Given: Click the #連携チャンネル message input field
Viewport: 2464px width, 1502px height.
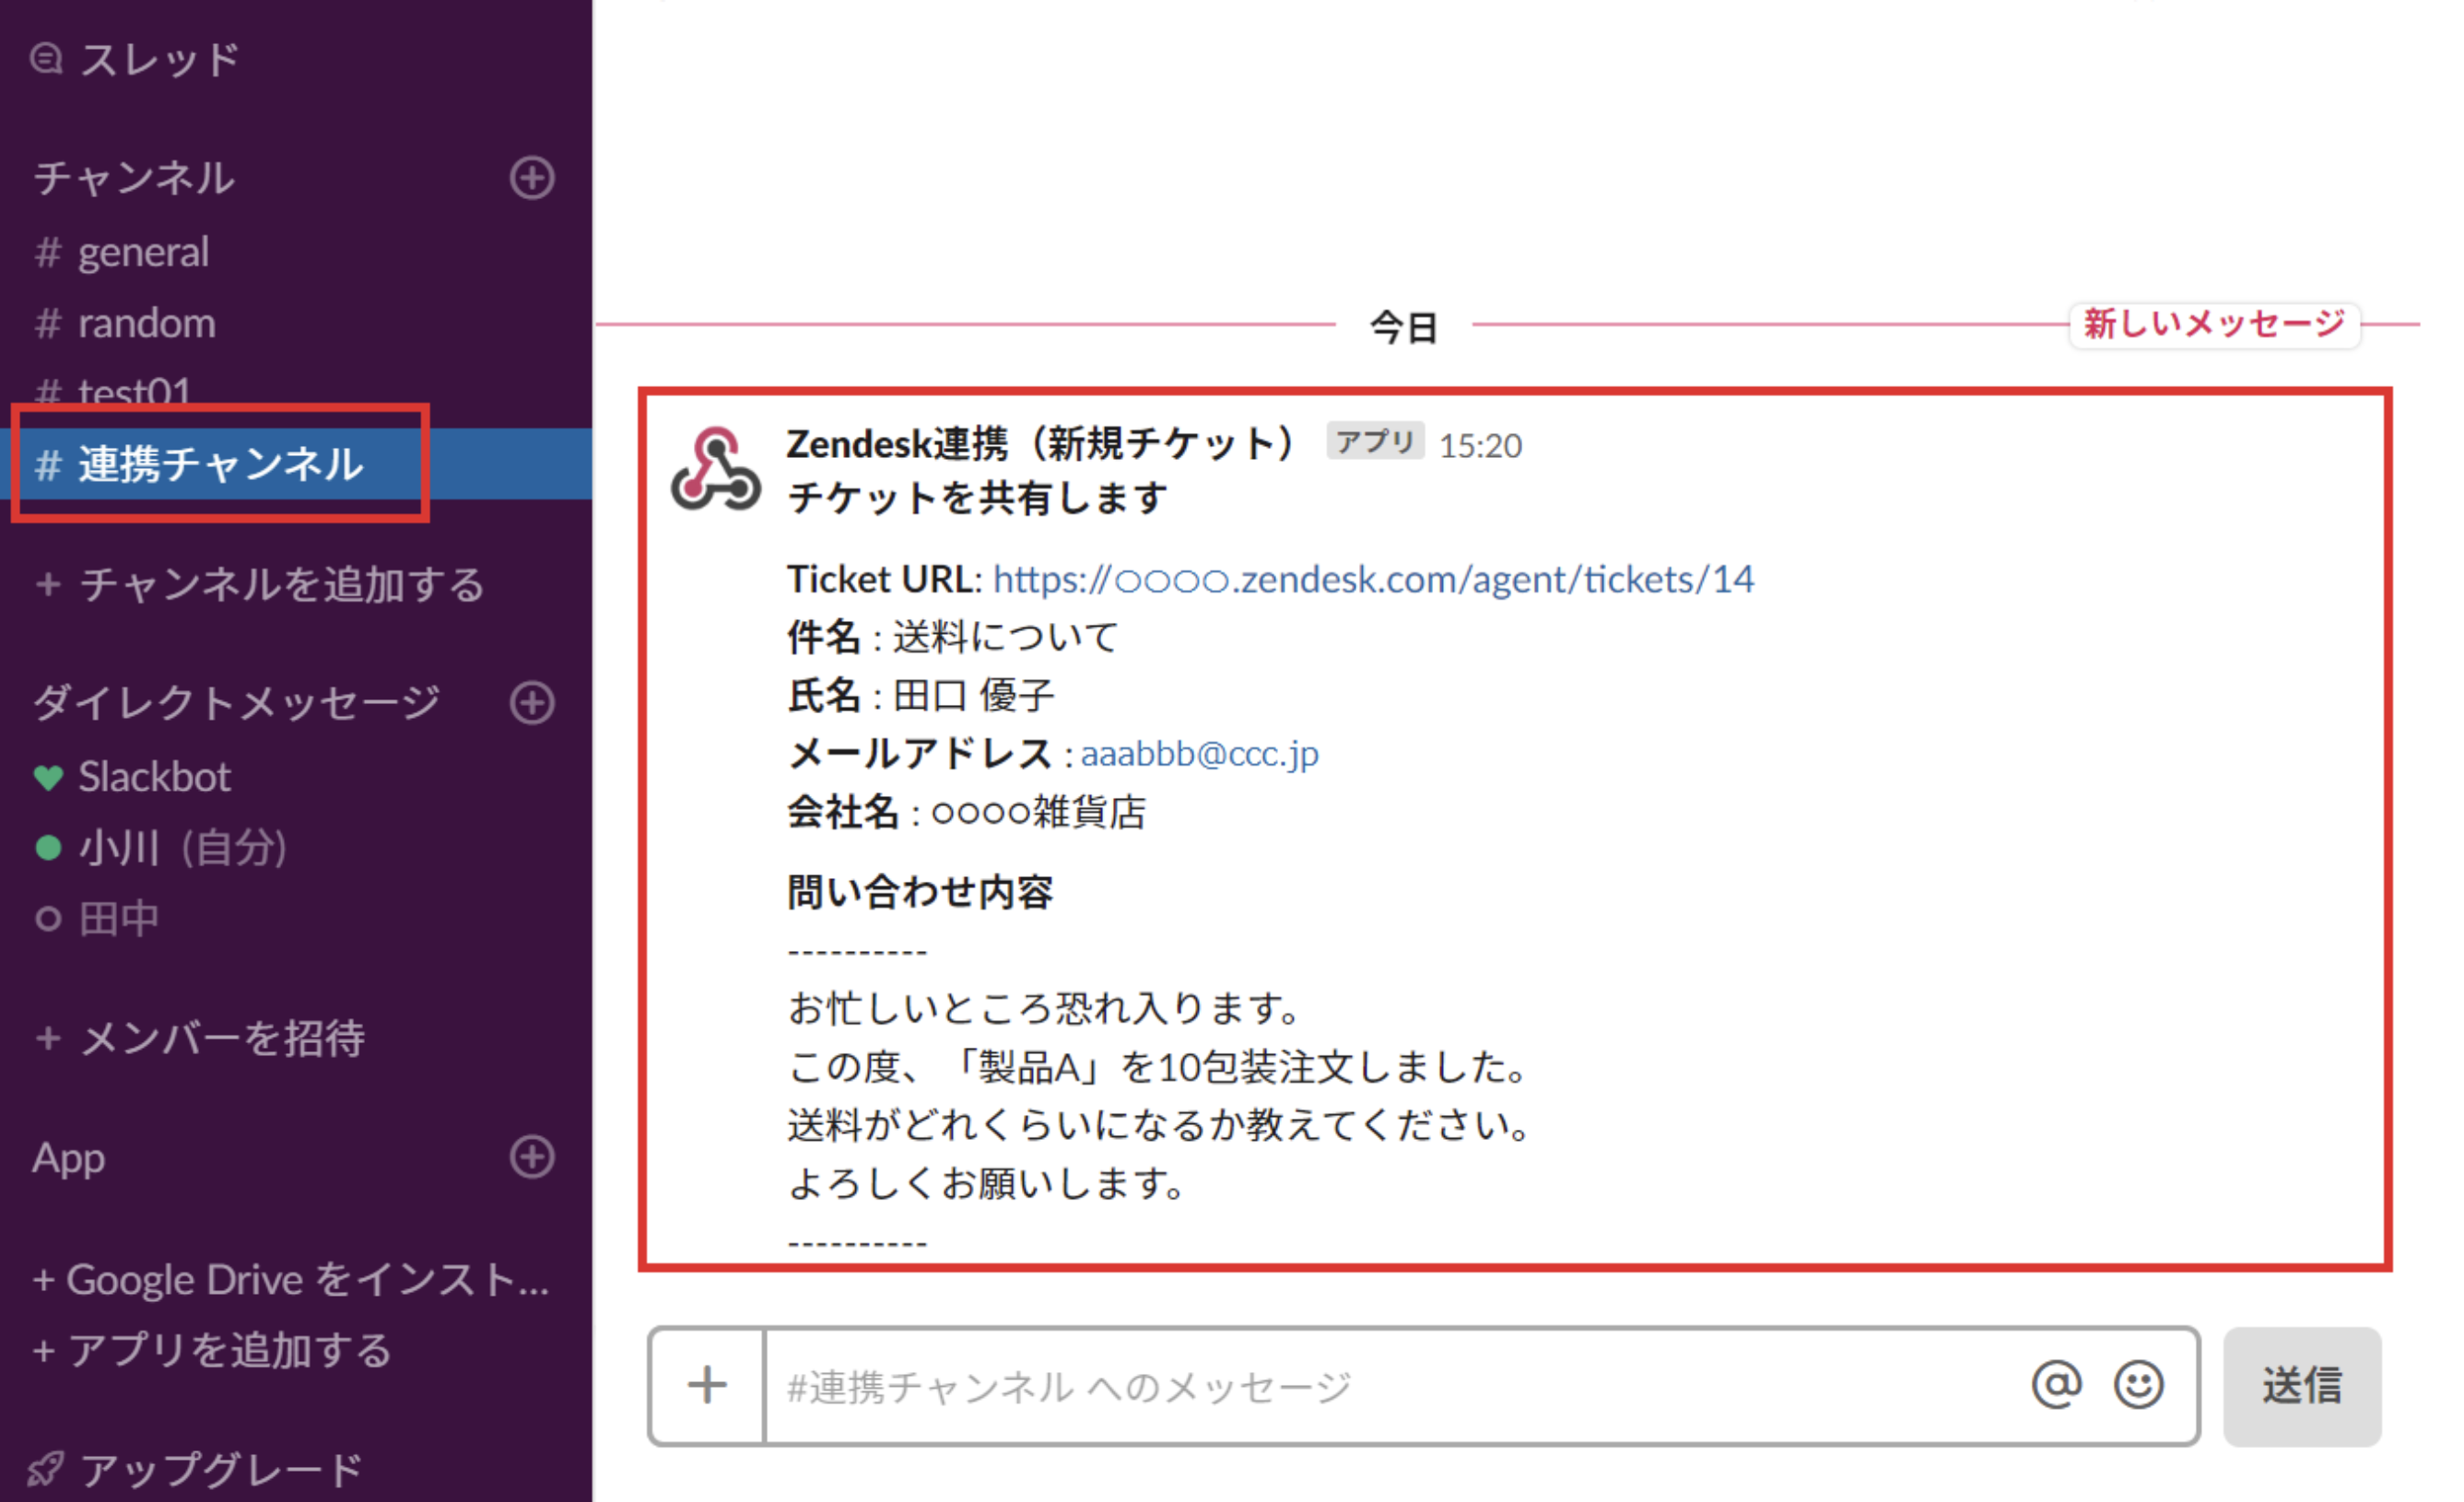Looking at the screenshot, I should (x=1395, y=1386).
